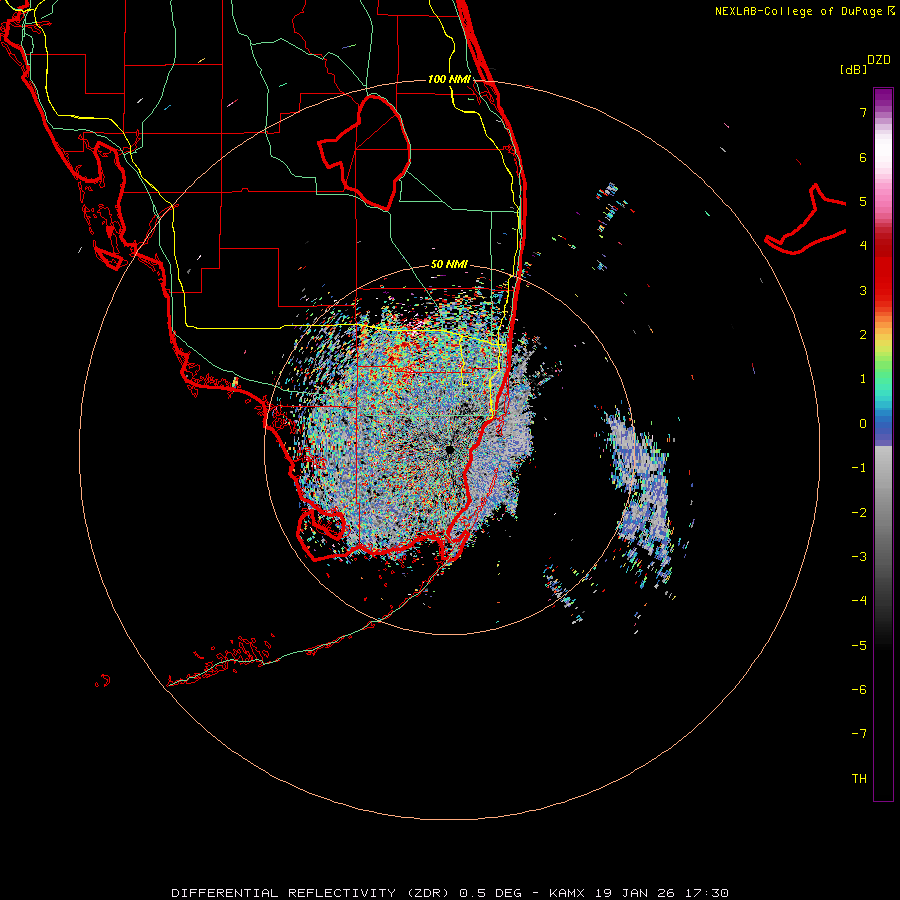Click the purple top of the color bar

[883, 98]
